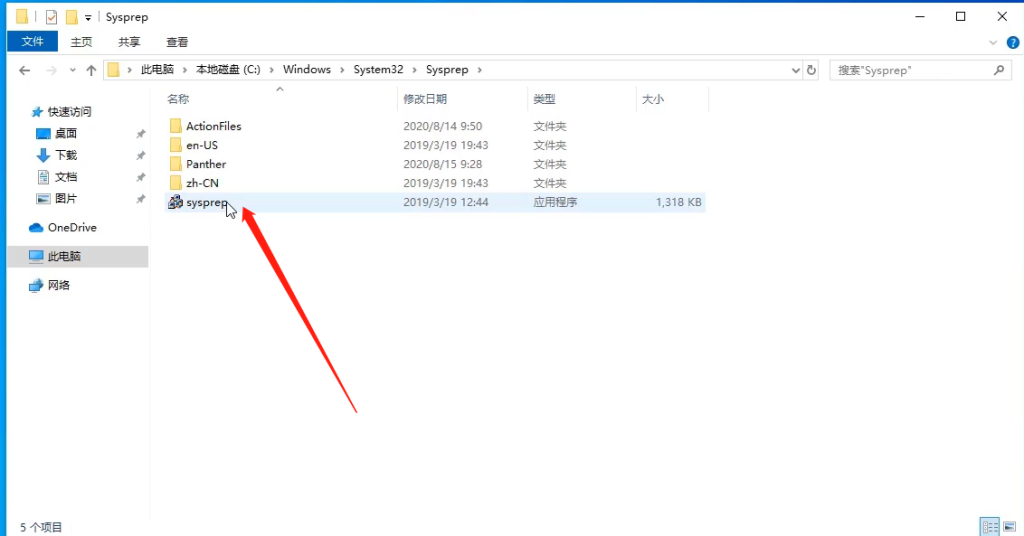Click the up-one-level arrow button
Screen dimensions: 1024x536
click(91, 70)
